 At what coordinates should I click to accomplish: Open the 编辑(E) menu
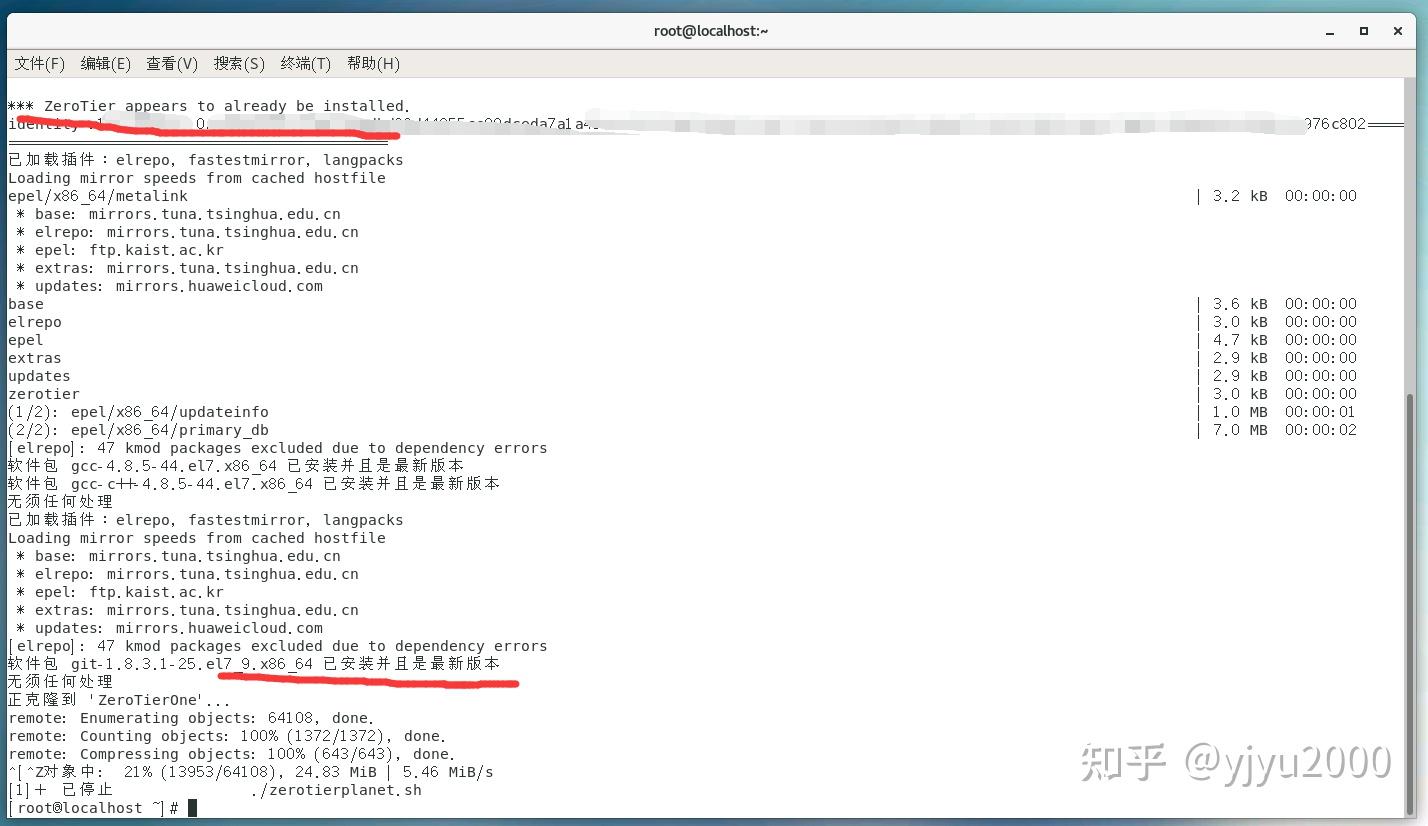click(106, 63)
